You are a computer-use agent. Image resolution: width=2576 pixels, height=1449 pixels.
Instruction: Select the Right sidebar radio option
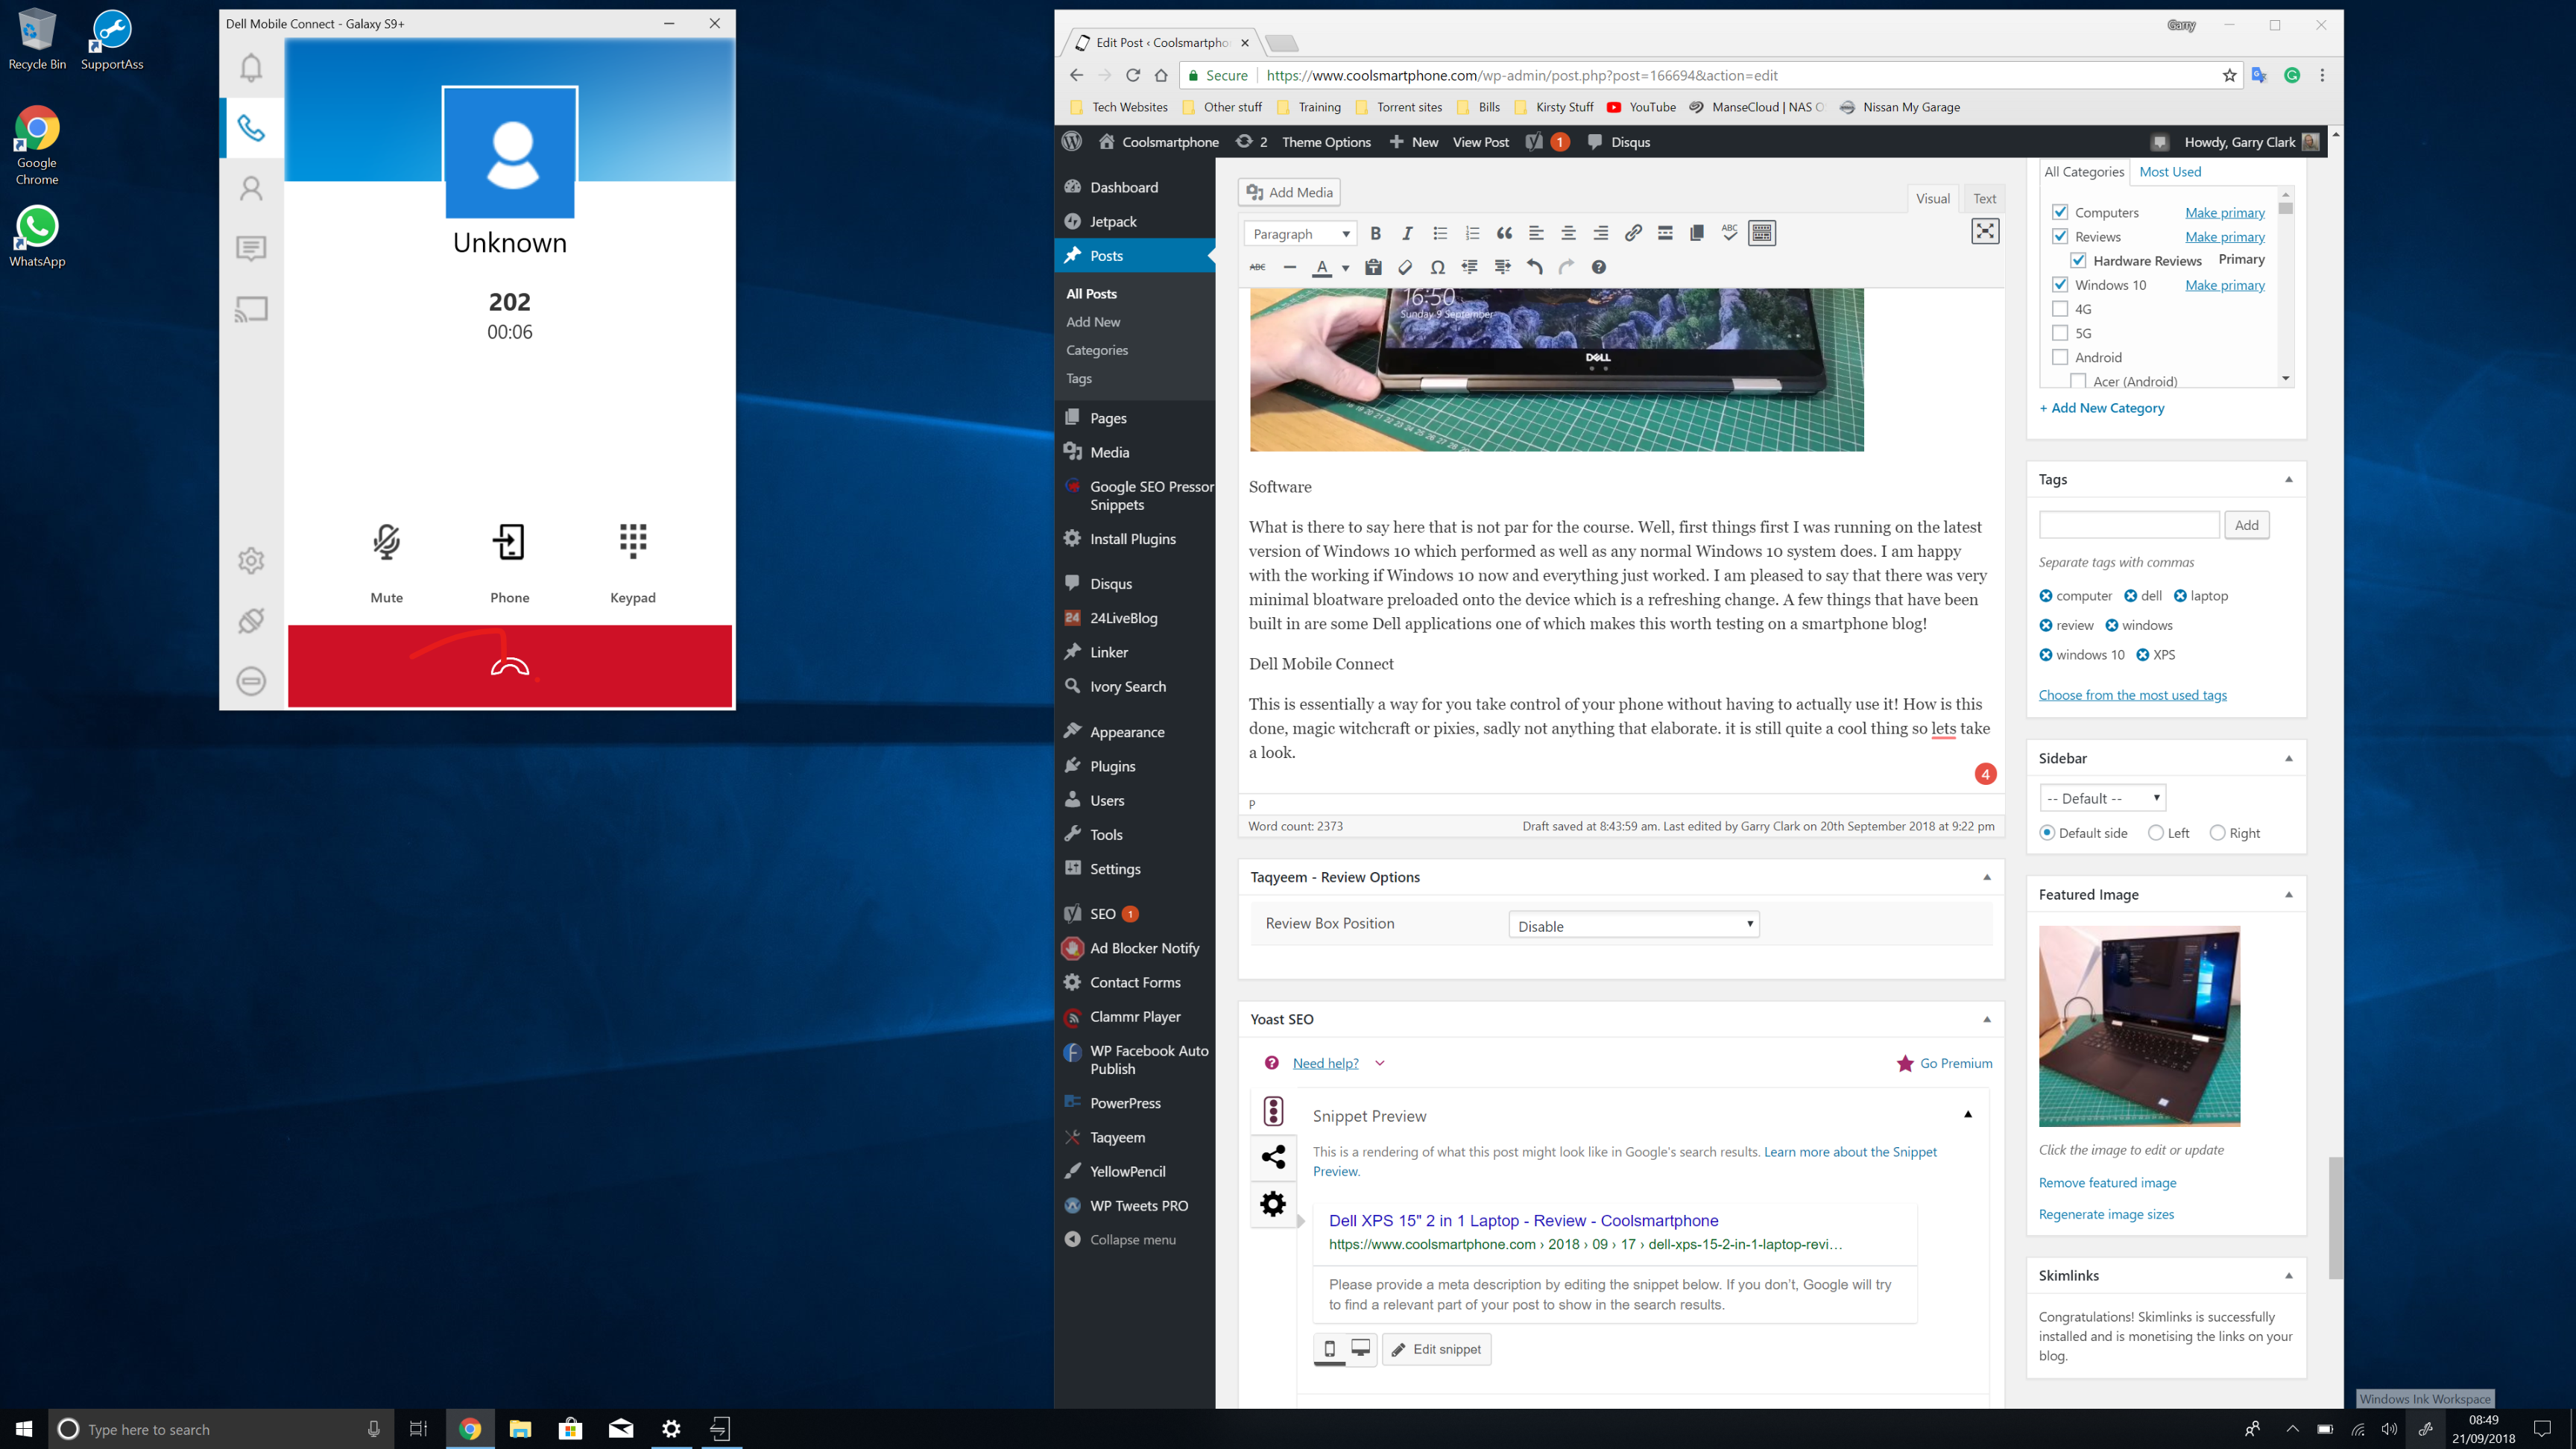(x=2217, y=833)
